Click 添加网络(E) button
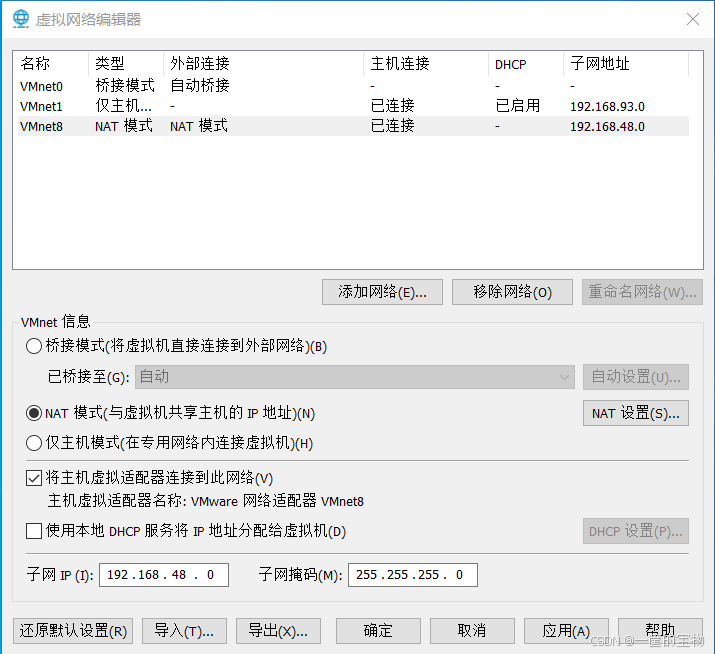Viewport: 715px width, 654px height. [382, 292]
